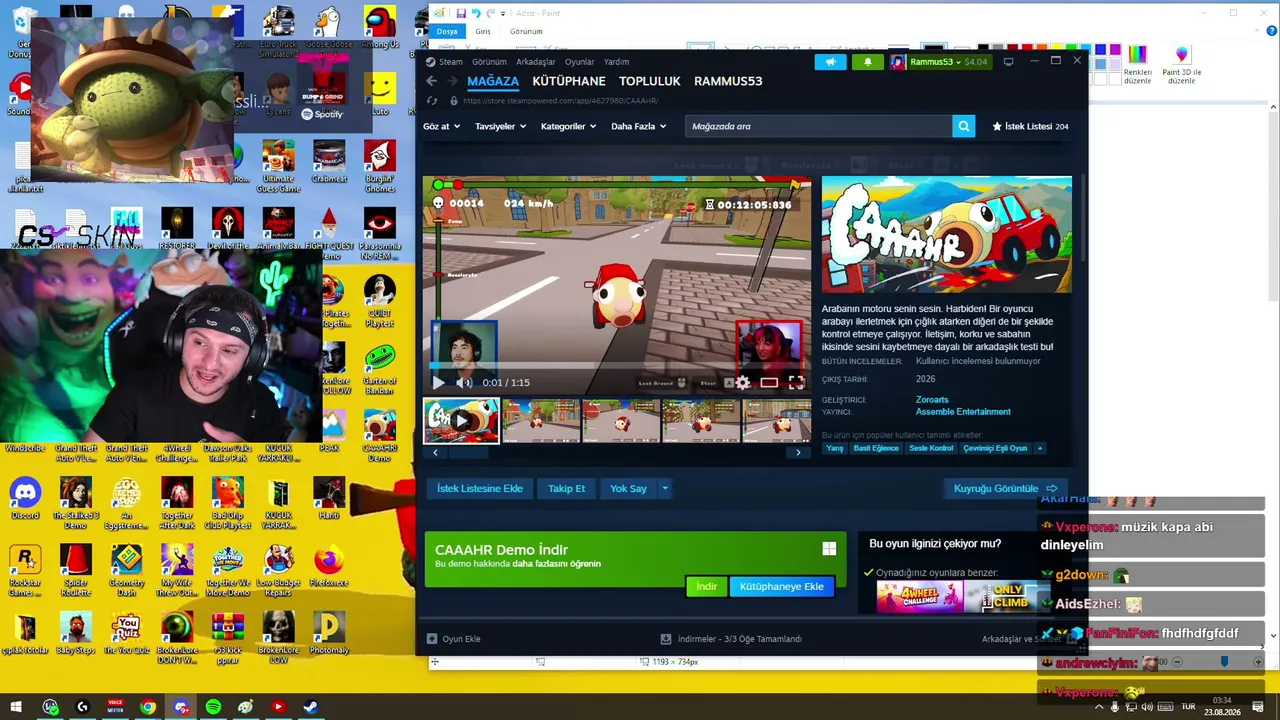Open Logitech G Hub taskbar icon
The width and height of the screenshot is (1280, 720).
[83, 707]
